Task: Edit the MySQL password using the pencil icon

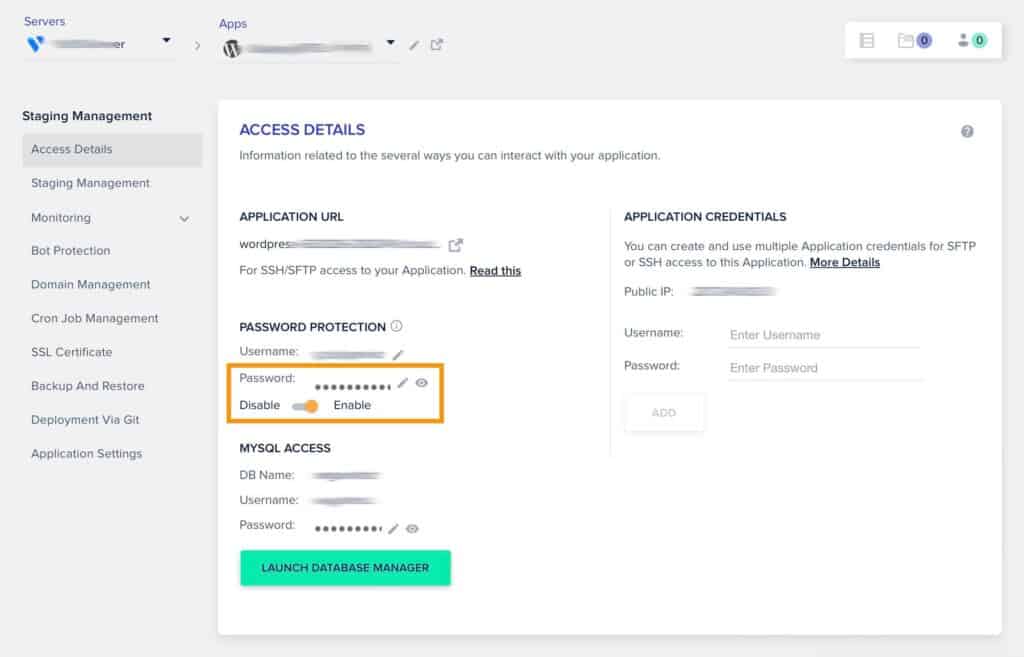Action: click(394, 528)
